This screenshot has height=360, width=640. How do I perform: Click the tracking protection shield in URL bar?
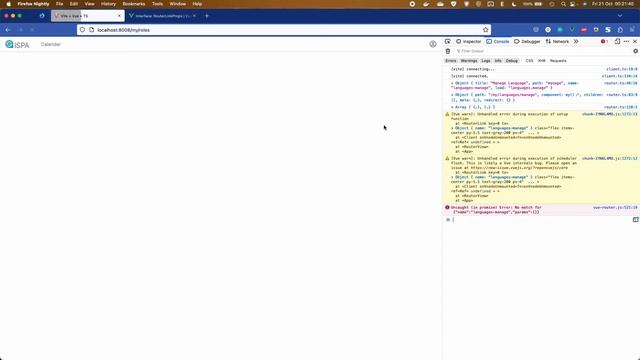82,30
